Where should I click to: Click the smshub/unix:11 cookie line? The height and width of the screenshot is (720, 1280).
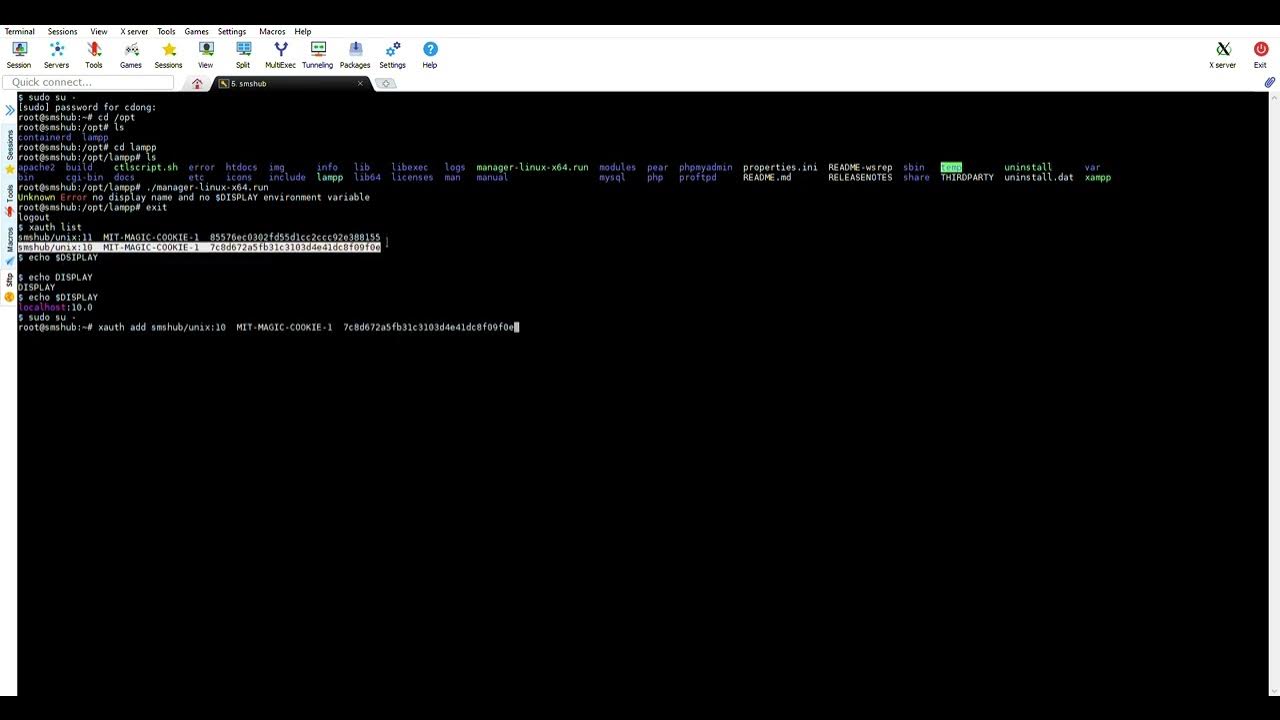199,237
